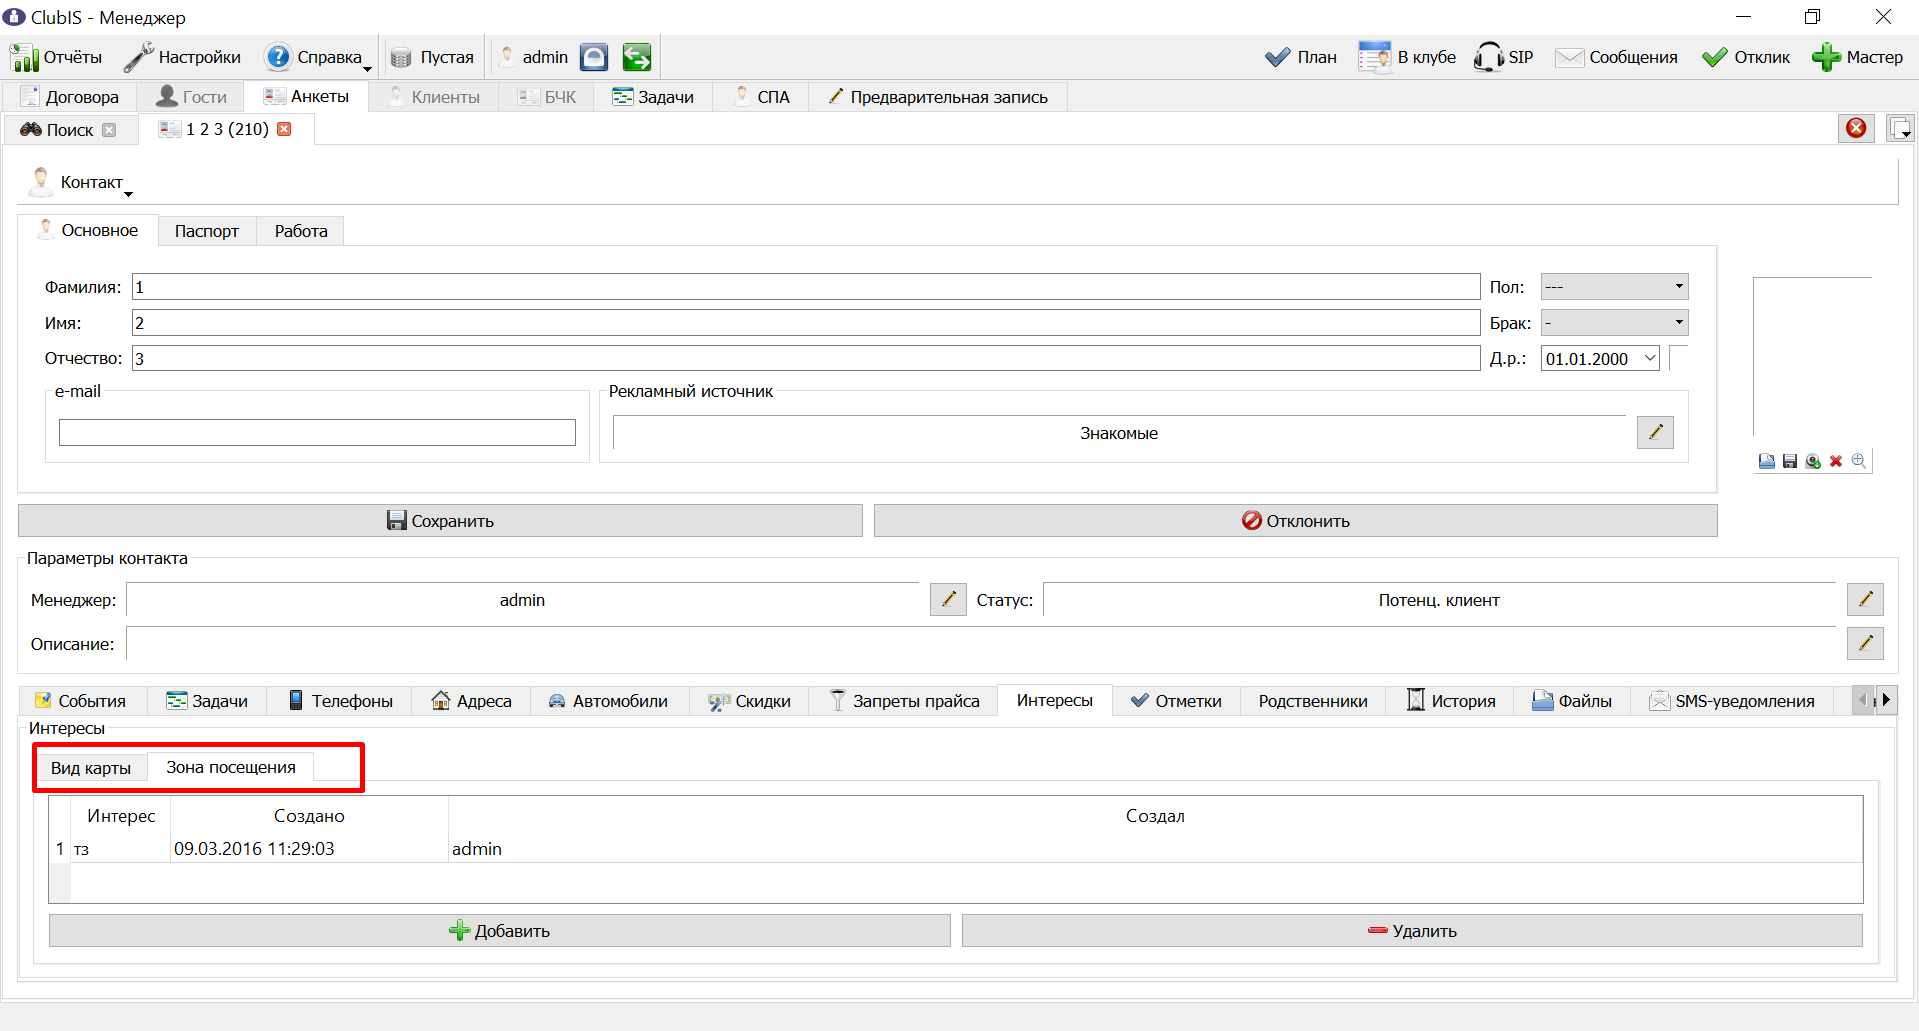The height and width of the screenshot is (1031, 1919).
Task: Click the Сохранить save button
Action: [x=440, y=521]
